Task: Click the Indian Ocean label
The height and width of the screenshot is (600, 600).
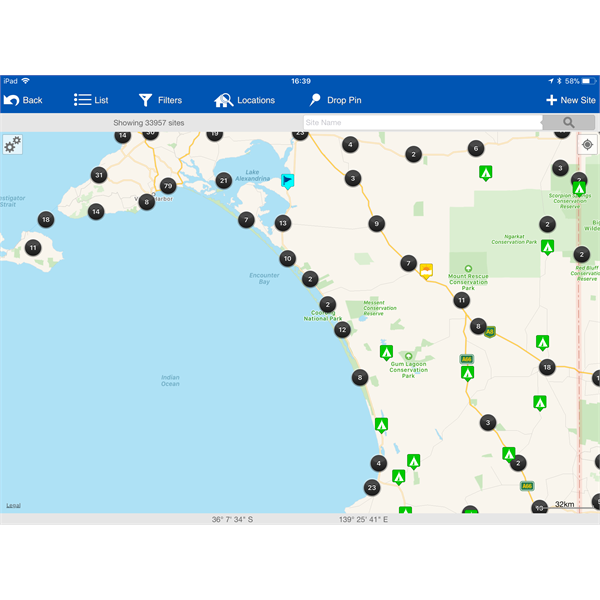Action: coord(170,381)
